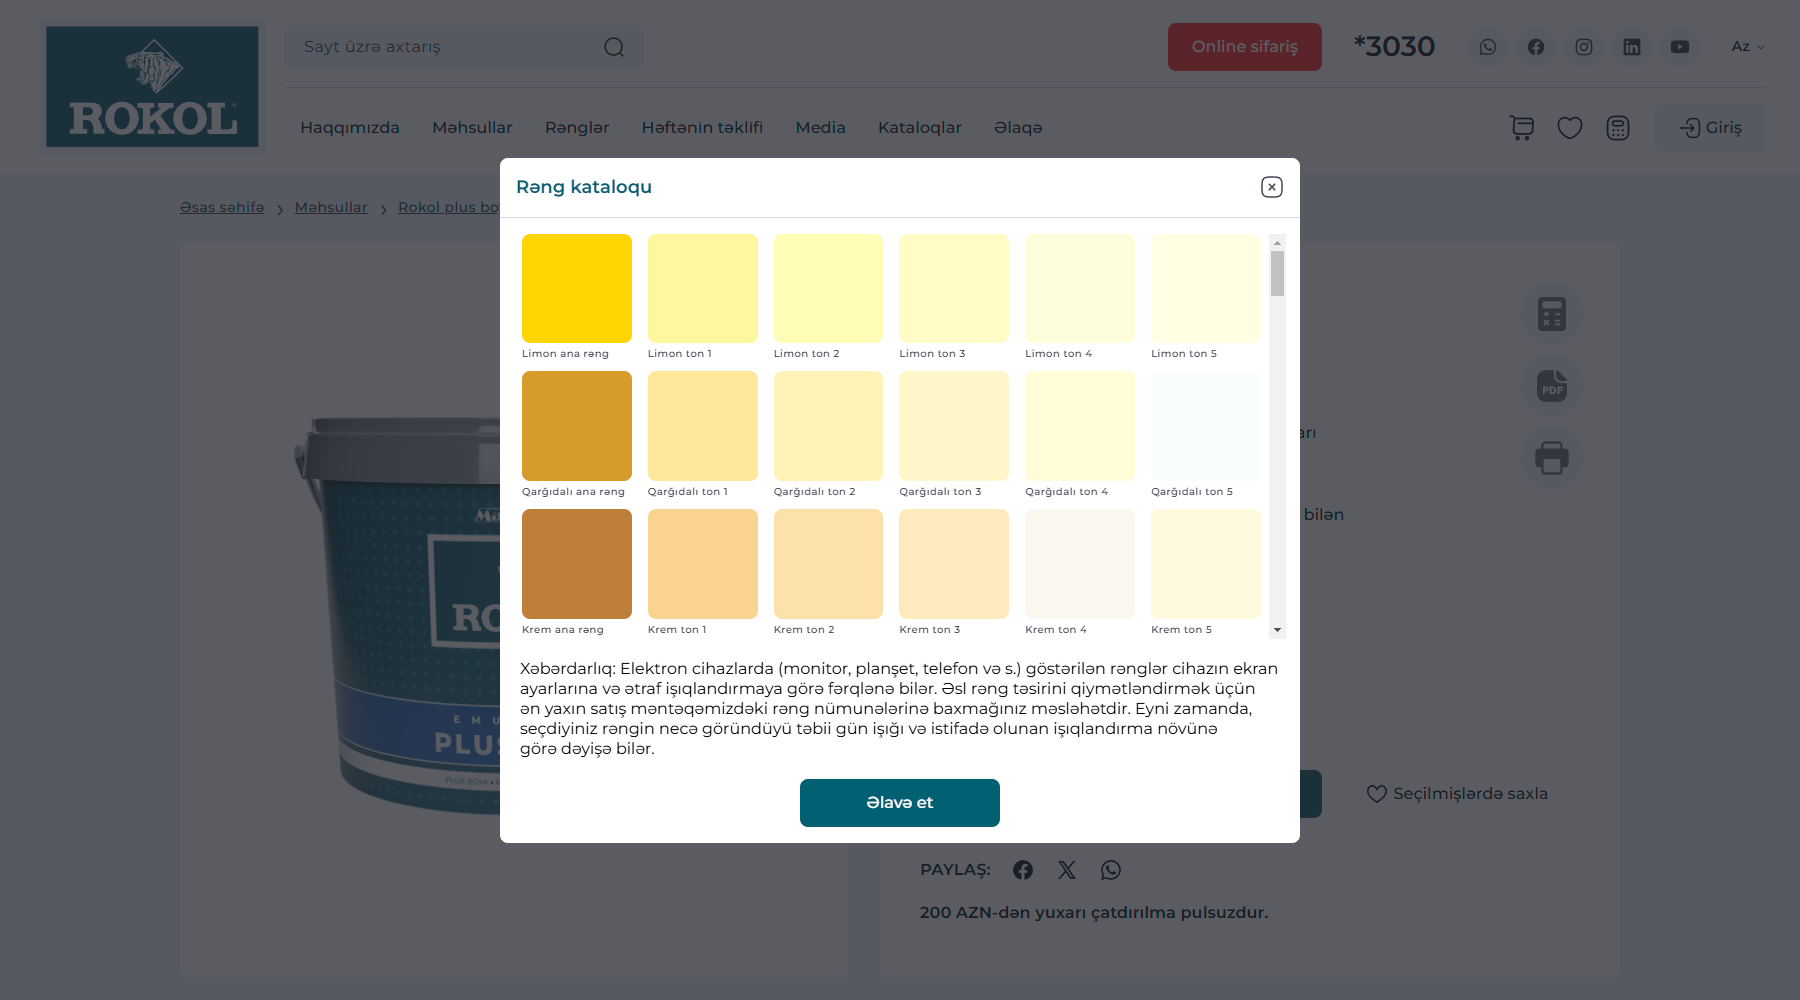Open the Instagram icon in header
The image size is (1800, 1000).
click(x=1584, y=47)
